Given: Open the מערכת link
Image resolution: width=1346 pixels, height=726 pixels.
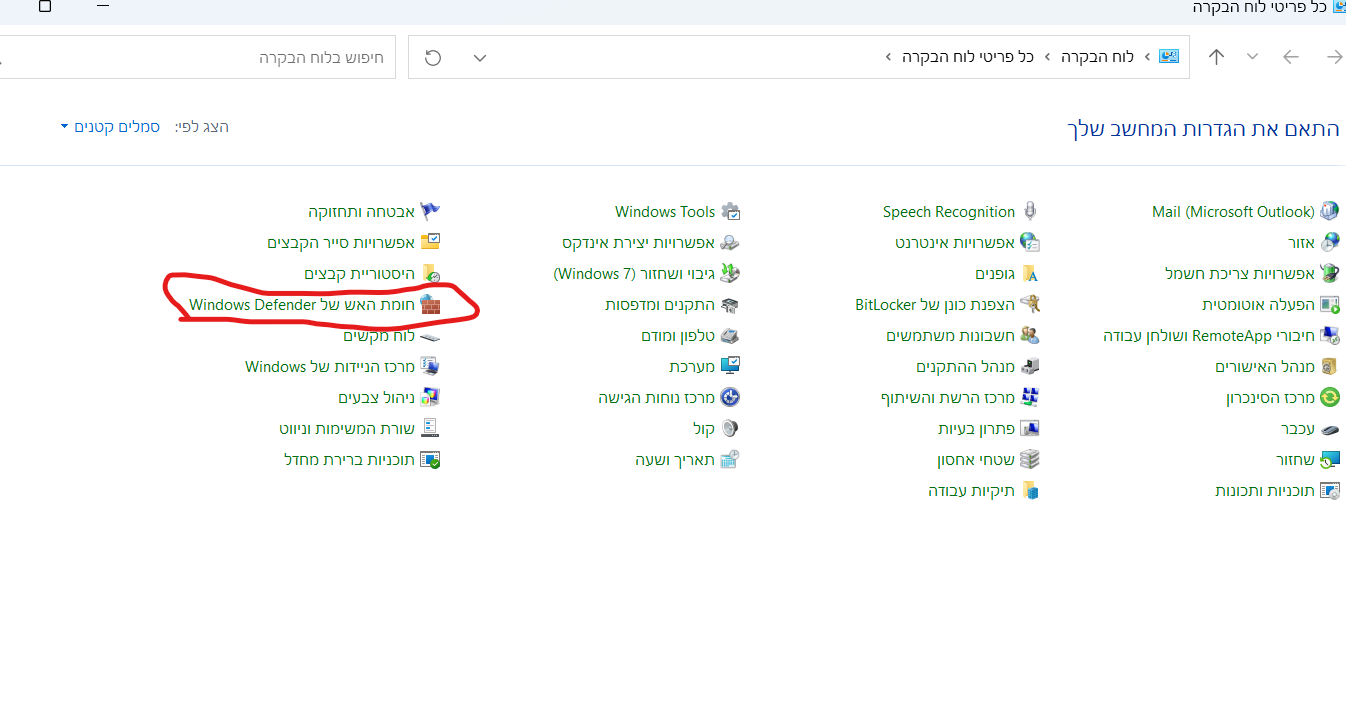Looking at the screenshot, I should pos(692,366).
